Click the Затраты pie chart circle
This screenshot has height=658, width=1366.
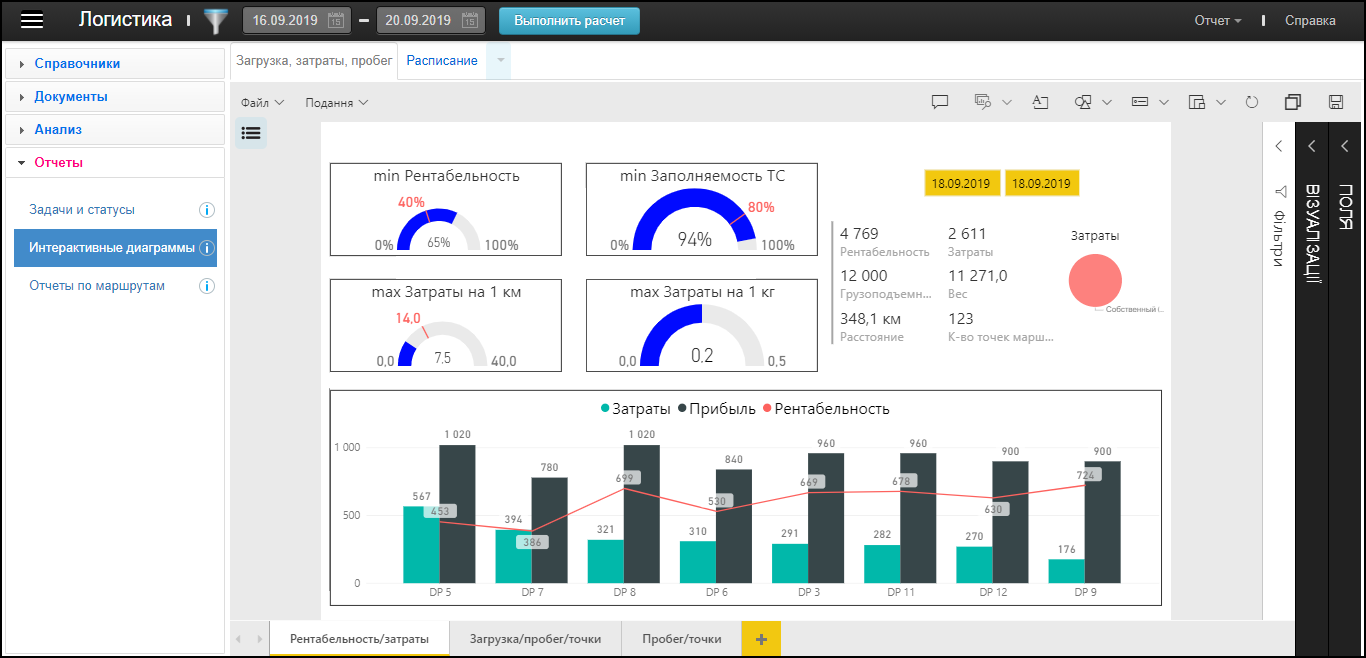[x=1095, y=280]
